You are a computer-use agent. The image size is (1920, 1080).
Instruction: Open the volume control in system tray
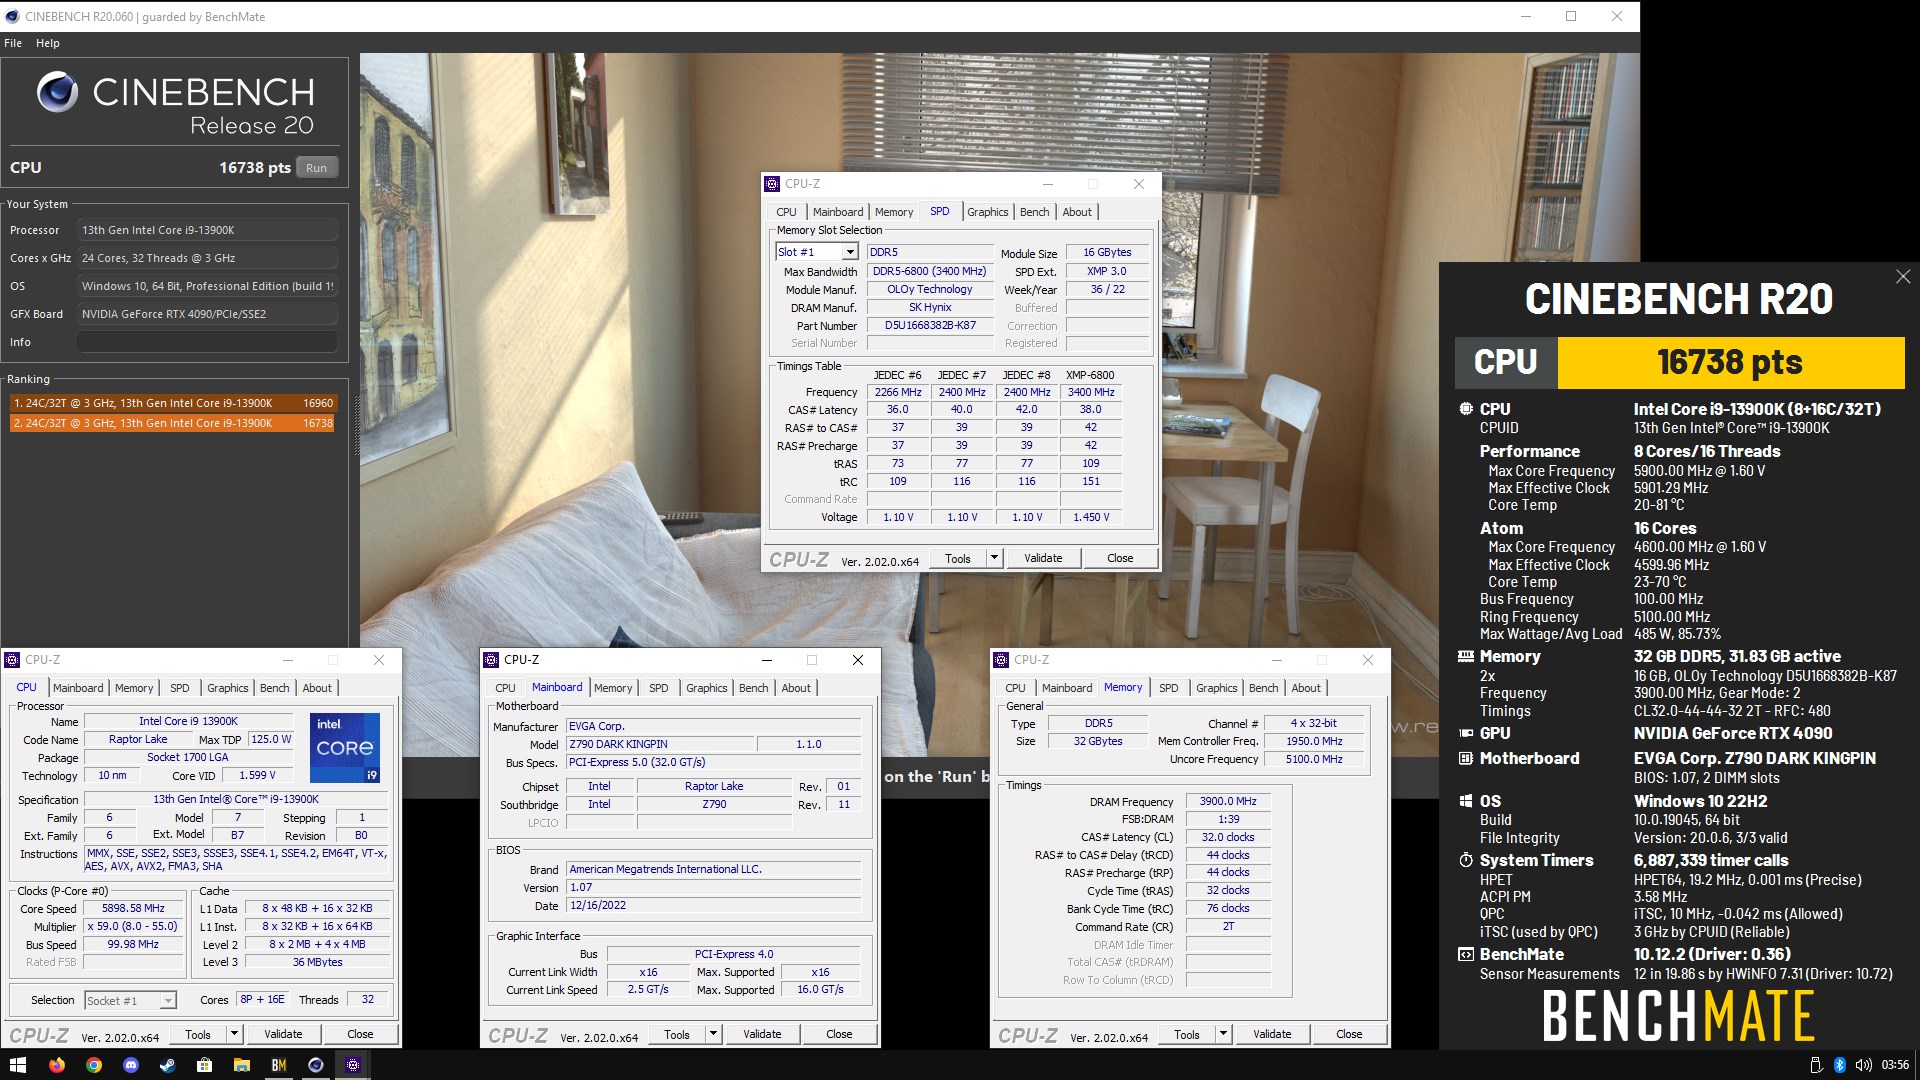(x=1863, y=1065)
